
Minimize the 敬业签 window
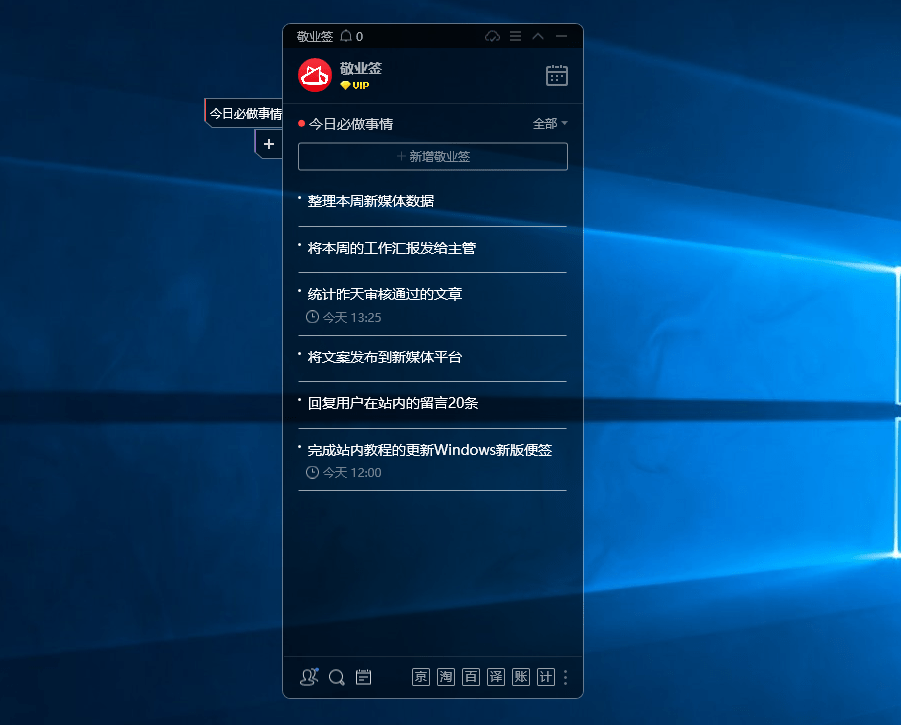(561, 36)
